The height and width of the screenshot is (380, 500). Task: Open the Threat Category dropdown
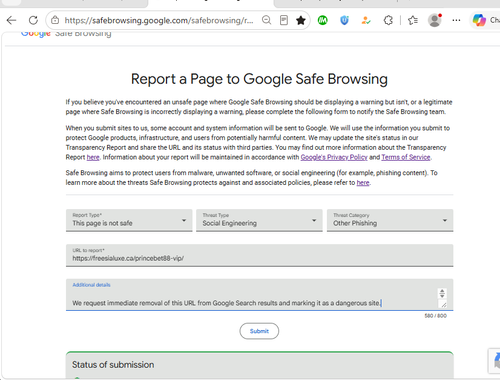pyautogui.click(x=390, y=220)
